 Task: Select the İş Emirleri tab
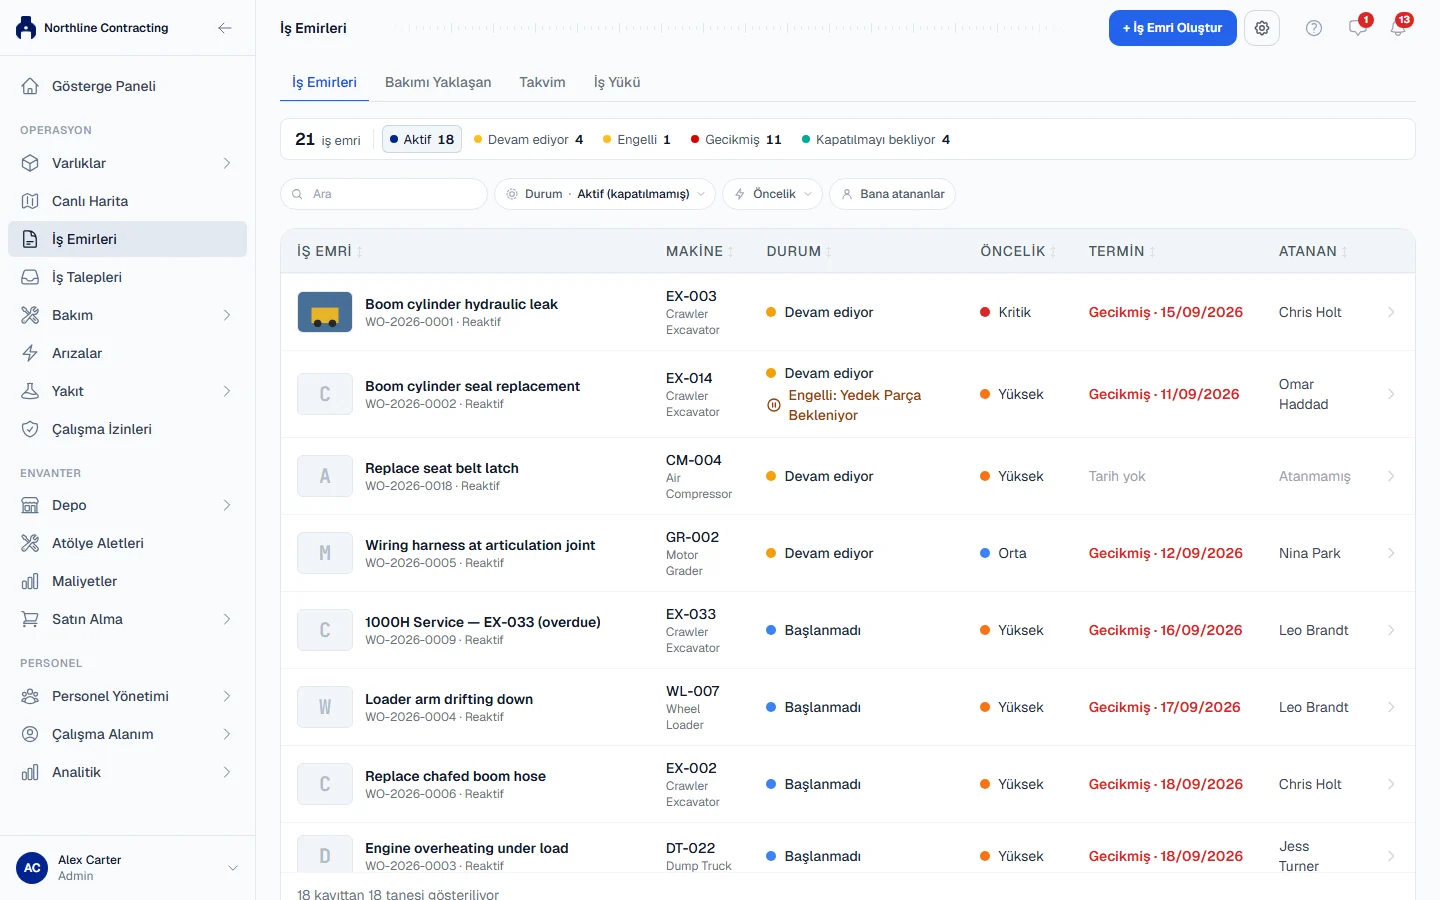[324, 82]
